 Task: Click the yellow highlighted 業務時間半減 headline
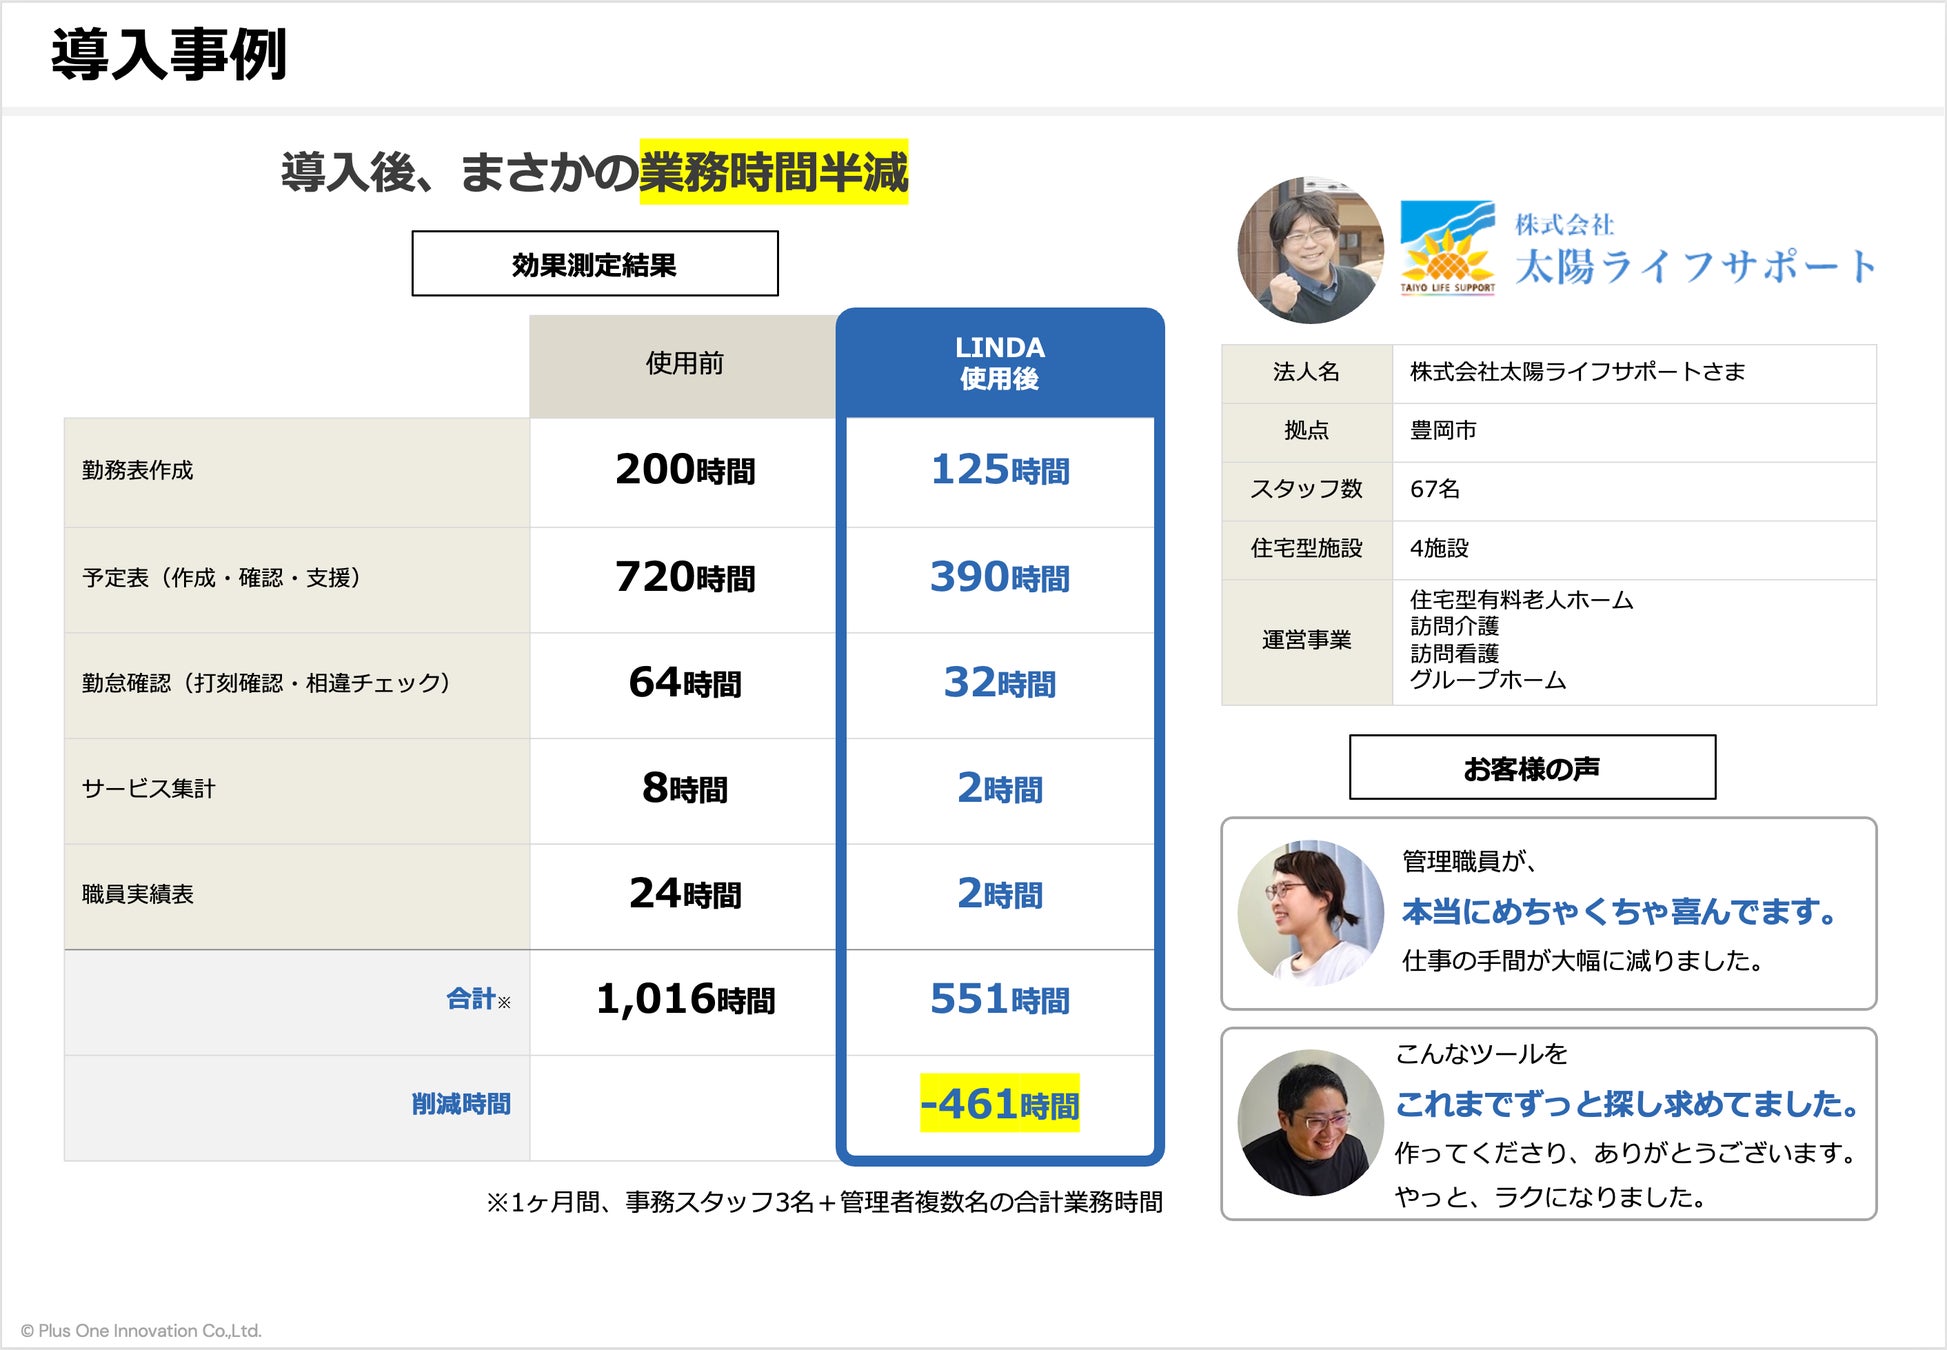pos(773,172)
